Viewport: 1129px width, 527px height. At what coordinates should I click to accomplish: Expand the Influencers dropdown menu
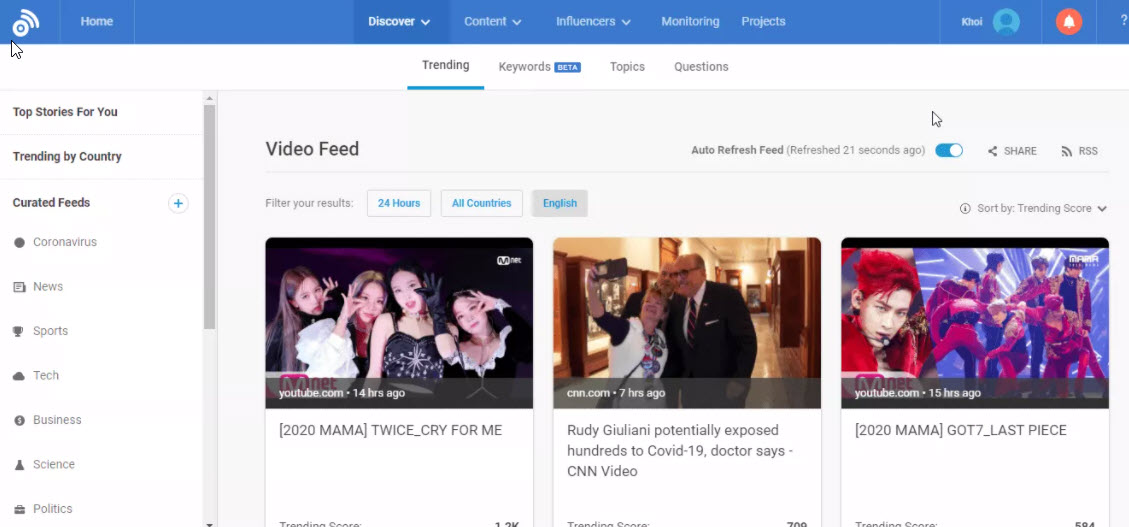click(x=593, y=22)
